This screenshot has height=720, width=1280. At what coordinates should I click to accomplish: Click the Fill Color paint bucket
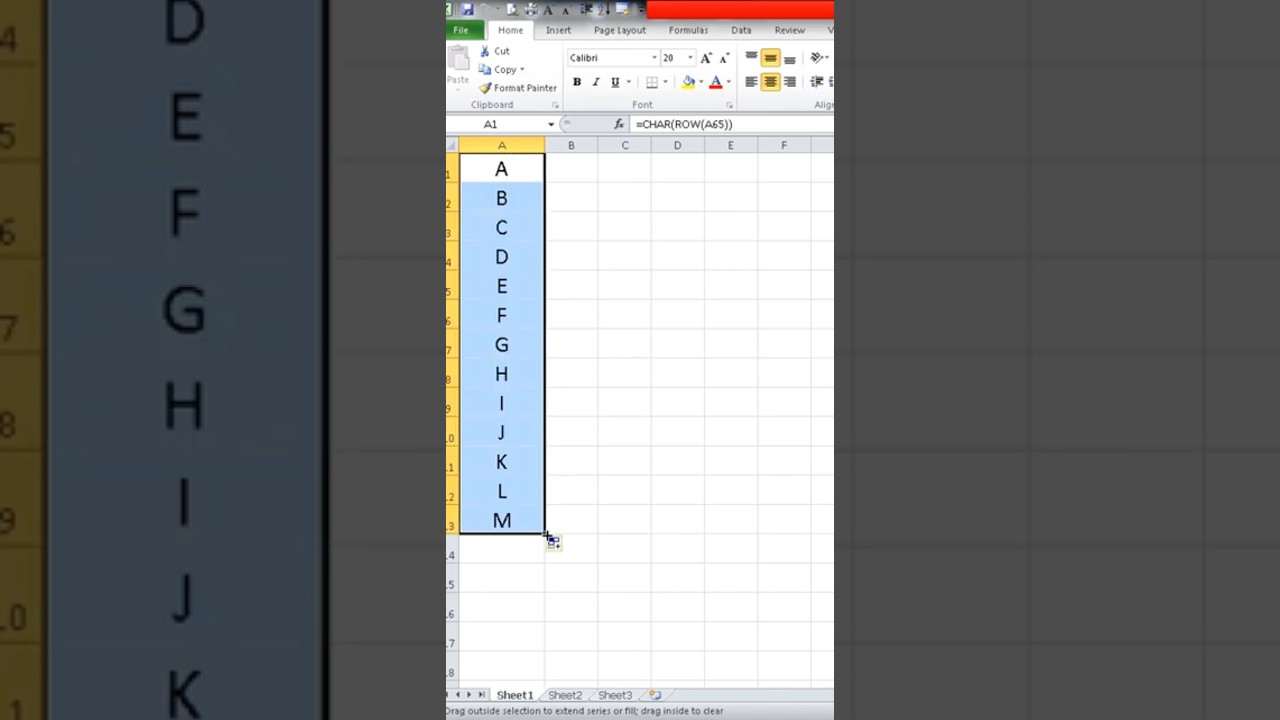(689, 82)
